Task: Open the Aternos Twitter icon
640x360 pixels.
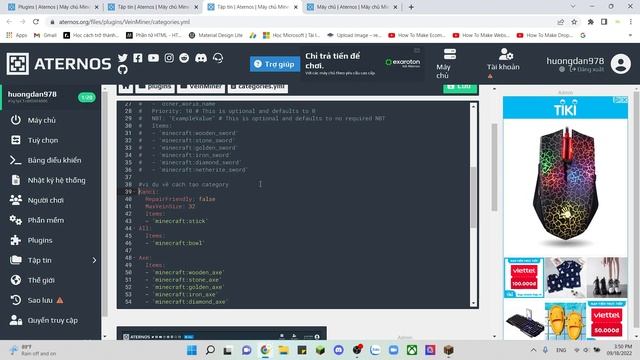Action: [122, 58]
